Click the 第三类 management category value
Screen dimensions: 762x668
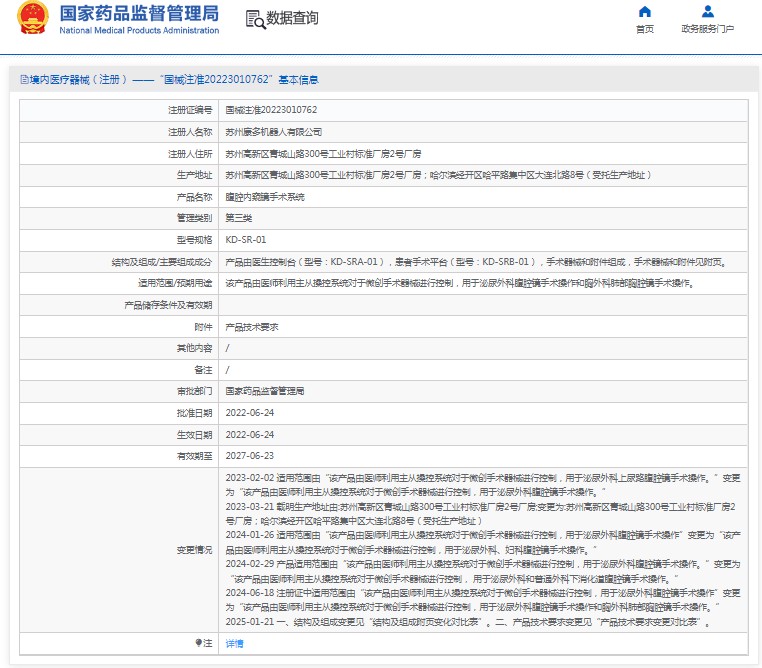(239, 218)
